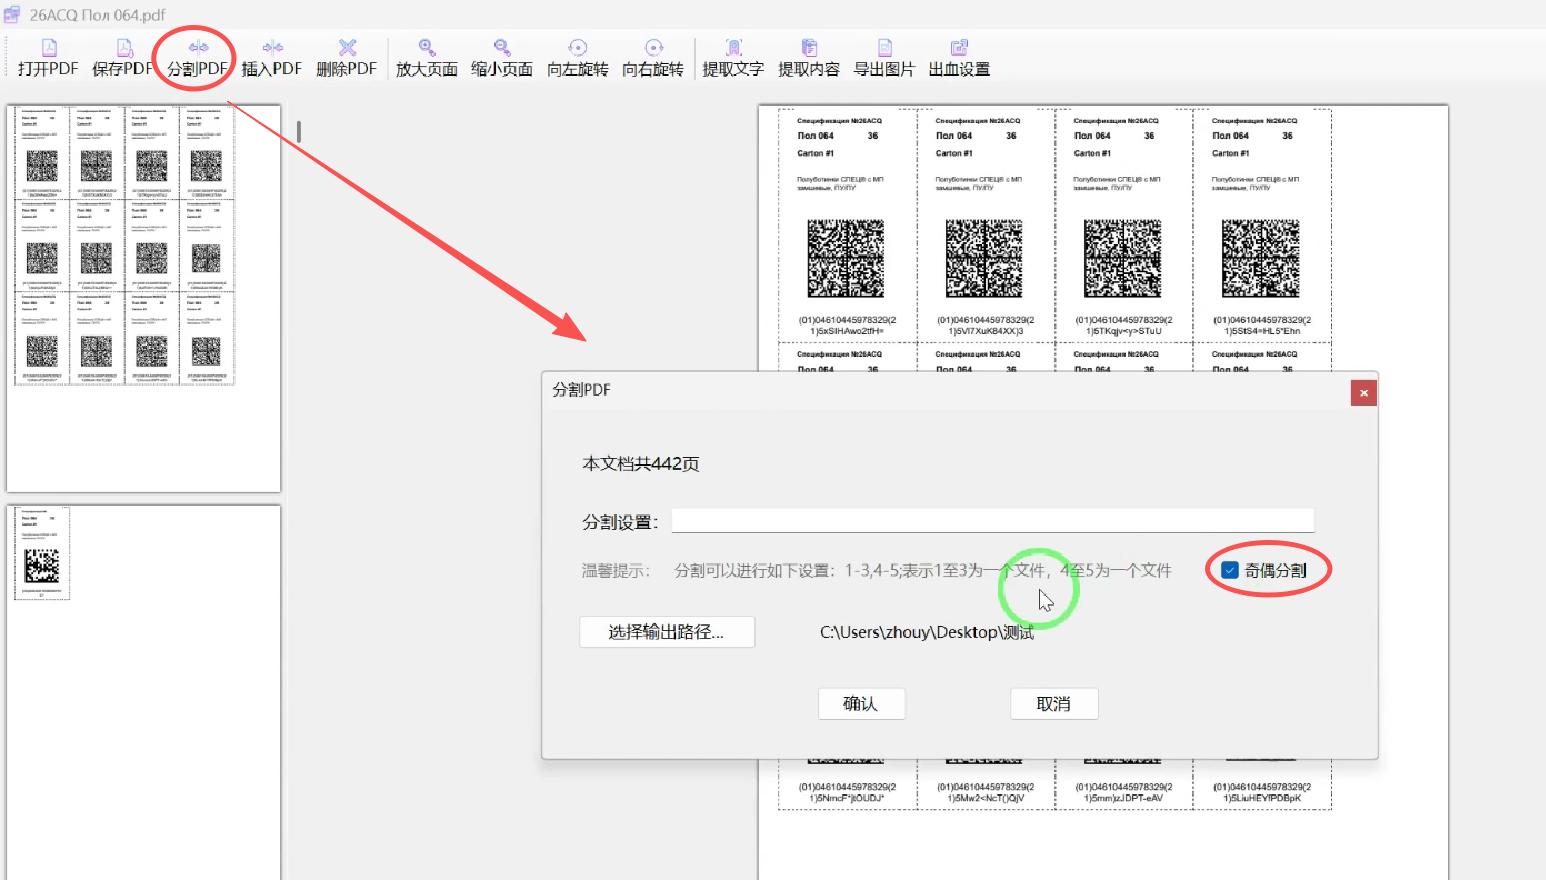1546x880 pixels.
Task: Rotate page right via 向右旋转 icon
Action: tap(652, 57)
